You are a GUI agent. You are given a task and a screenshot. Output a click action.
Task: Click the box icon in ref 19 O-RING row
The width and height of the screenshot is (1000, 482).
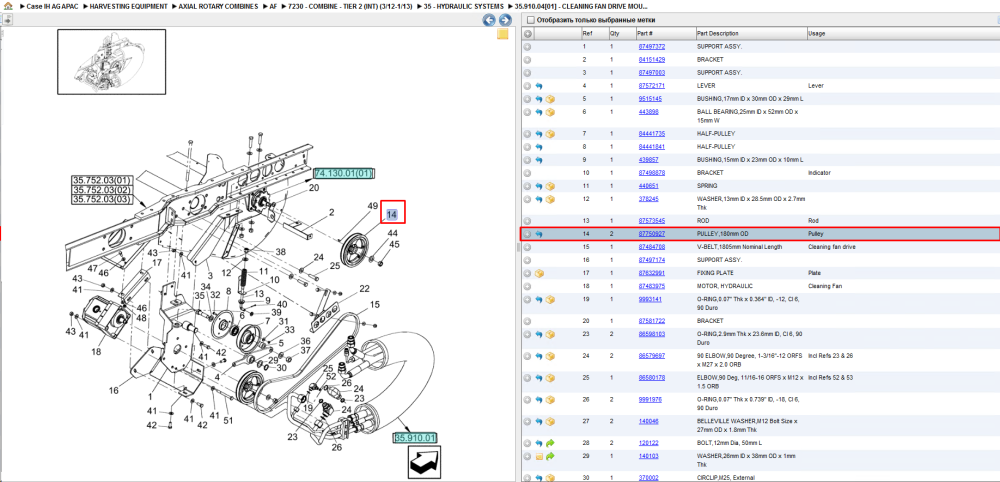click(x=550, y=299)
